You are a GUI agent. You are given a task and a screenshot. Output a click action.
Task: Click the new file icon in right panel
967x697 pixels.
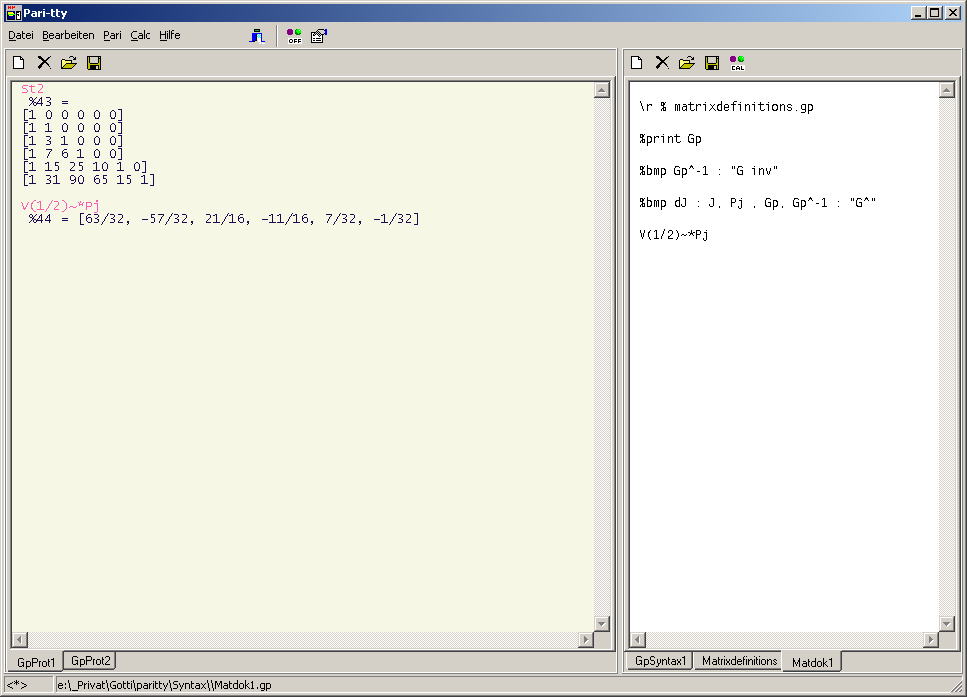coord(636,63)
